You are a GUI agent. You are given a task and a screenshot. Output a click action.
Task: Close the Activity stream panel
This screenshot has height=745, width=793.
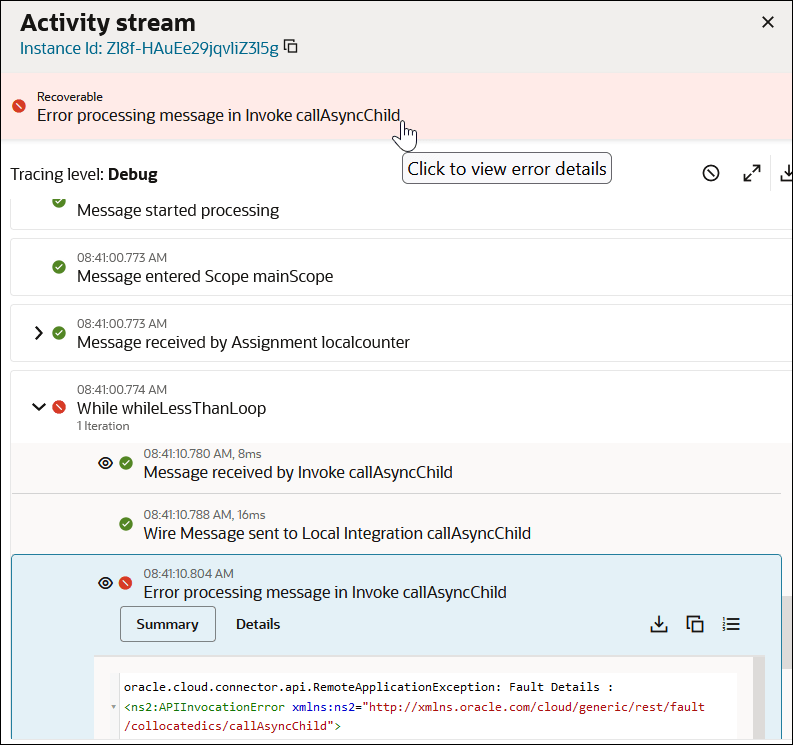tap(767, 22)
